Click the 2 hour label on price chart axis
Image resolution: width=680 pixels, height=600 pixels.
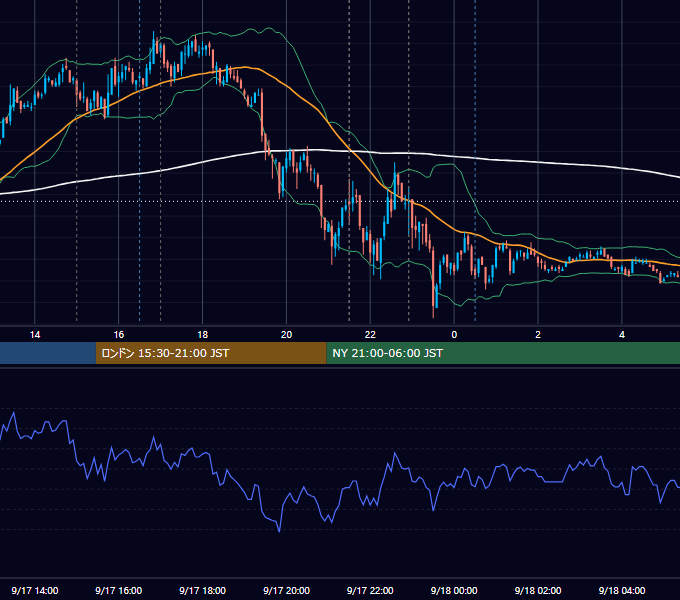tap(538, 335)
